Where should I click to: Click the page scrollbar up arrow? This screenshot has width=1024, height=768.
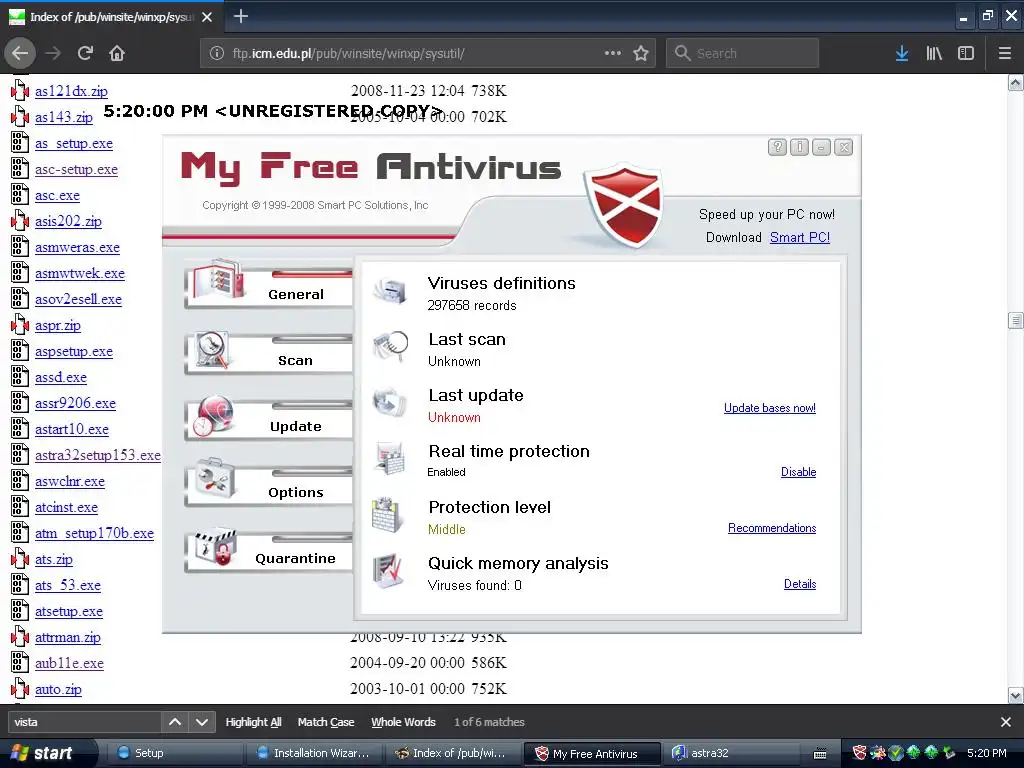click(1016, 82)
